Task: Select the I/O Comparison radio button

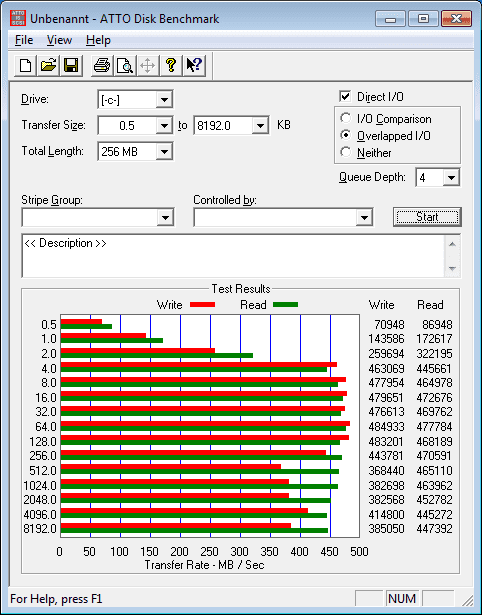Action: point(346,118)
